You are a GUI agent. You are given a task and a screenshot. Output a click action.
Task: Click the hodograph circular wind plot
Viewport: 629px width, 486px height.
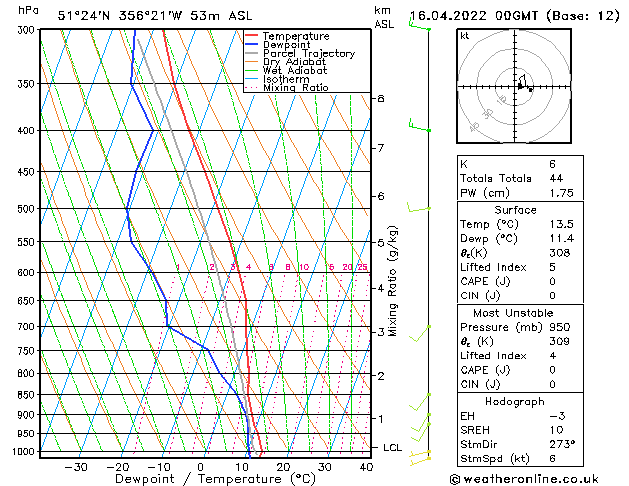516,87
